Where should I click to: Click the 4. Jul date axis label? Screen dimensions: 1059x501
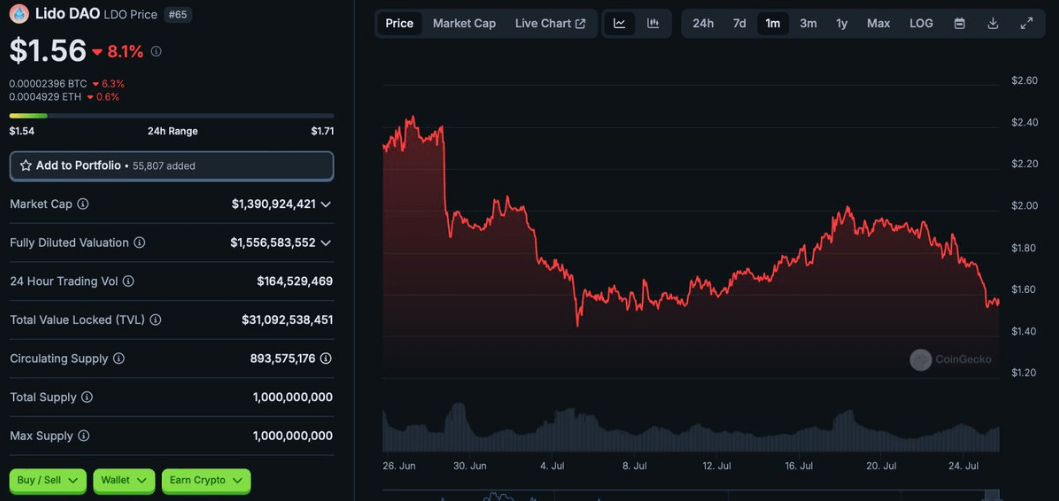coord(551,466)
